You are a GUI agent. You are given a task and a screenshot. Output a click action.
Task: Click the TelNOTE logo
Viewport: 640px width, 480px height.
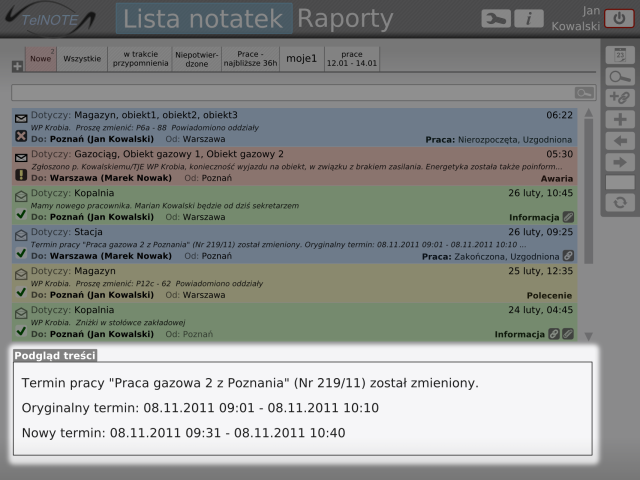click(x=50, y=19)
